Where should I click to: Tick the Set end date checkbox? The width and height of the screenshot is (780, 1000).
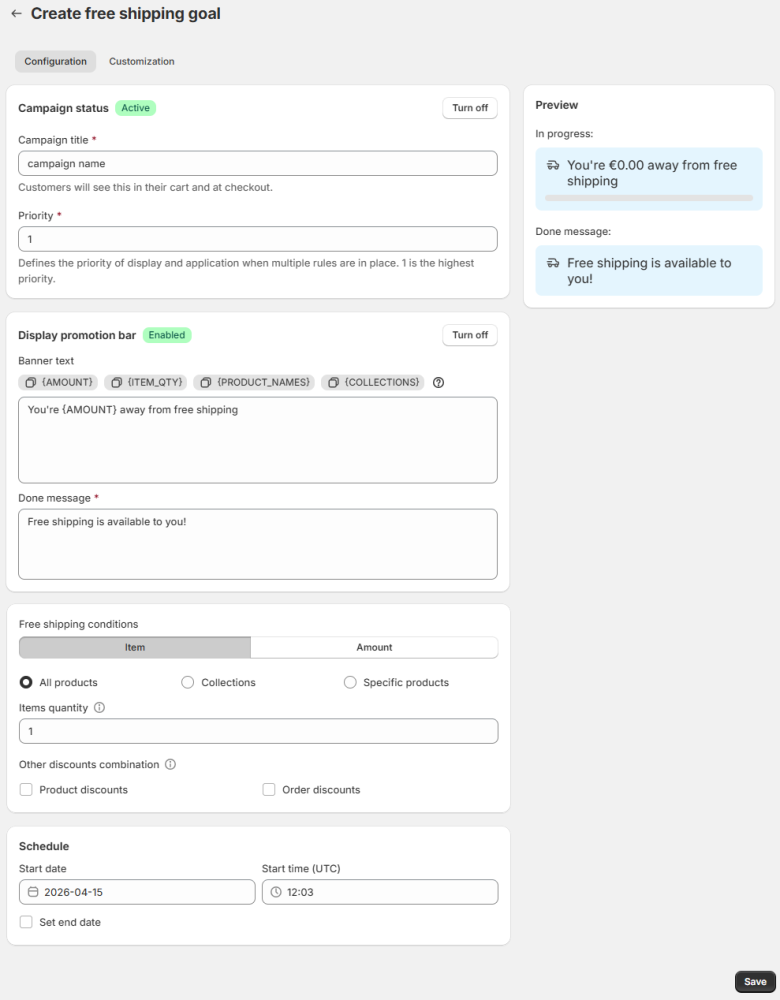point(26,922)
